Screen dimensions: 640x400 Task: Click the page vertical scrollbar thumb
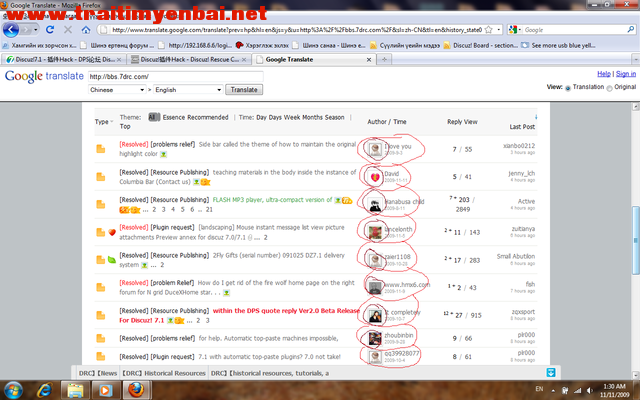click(636, 240)
